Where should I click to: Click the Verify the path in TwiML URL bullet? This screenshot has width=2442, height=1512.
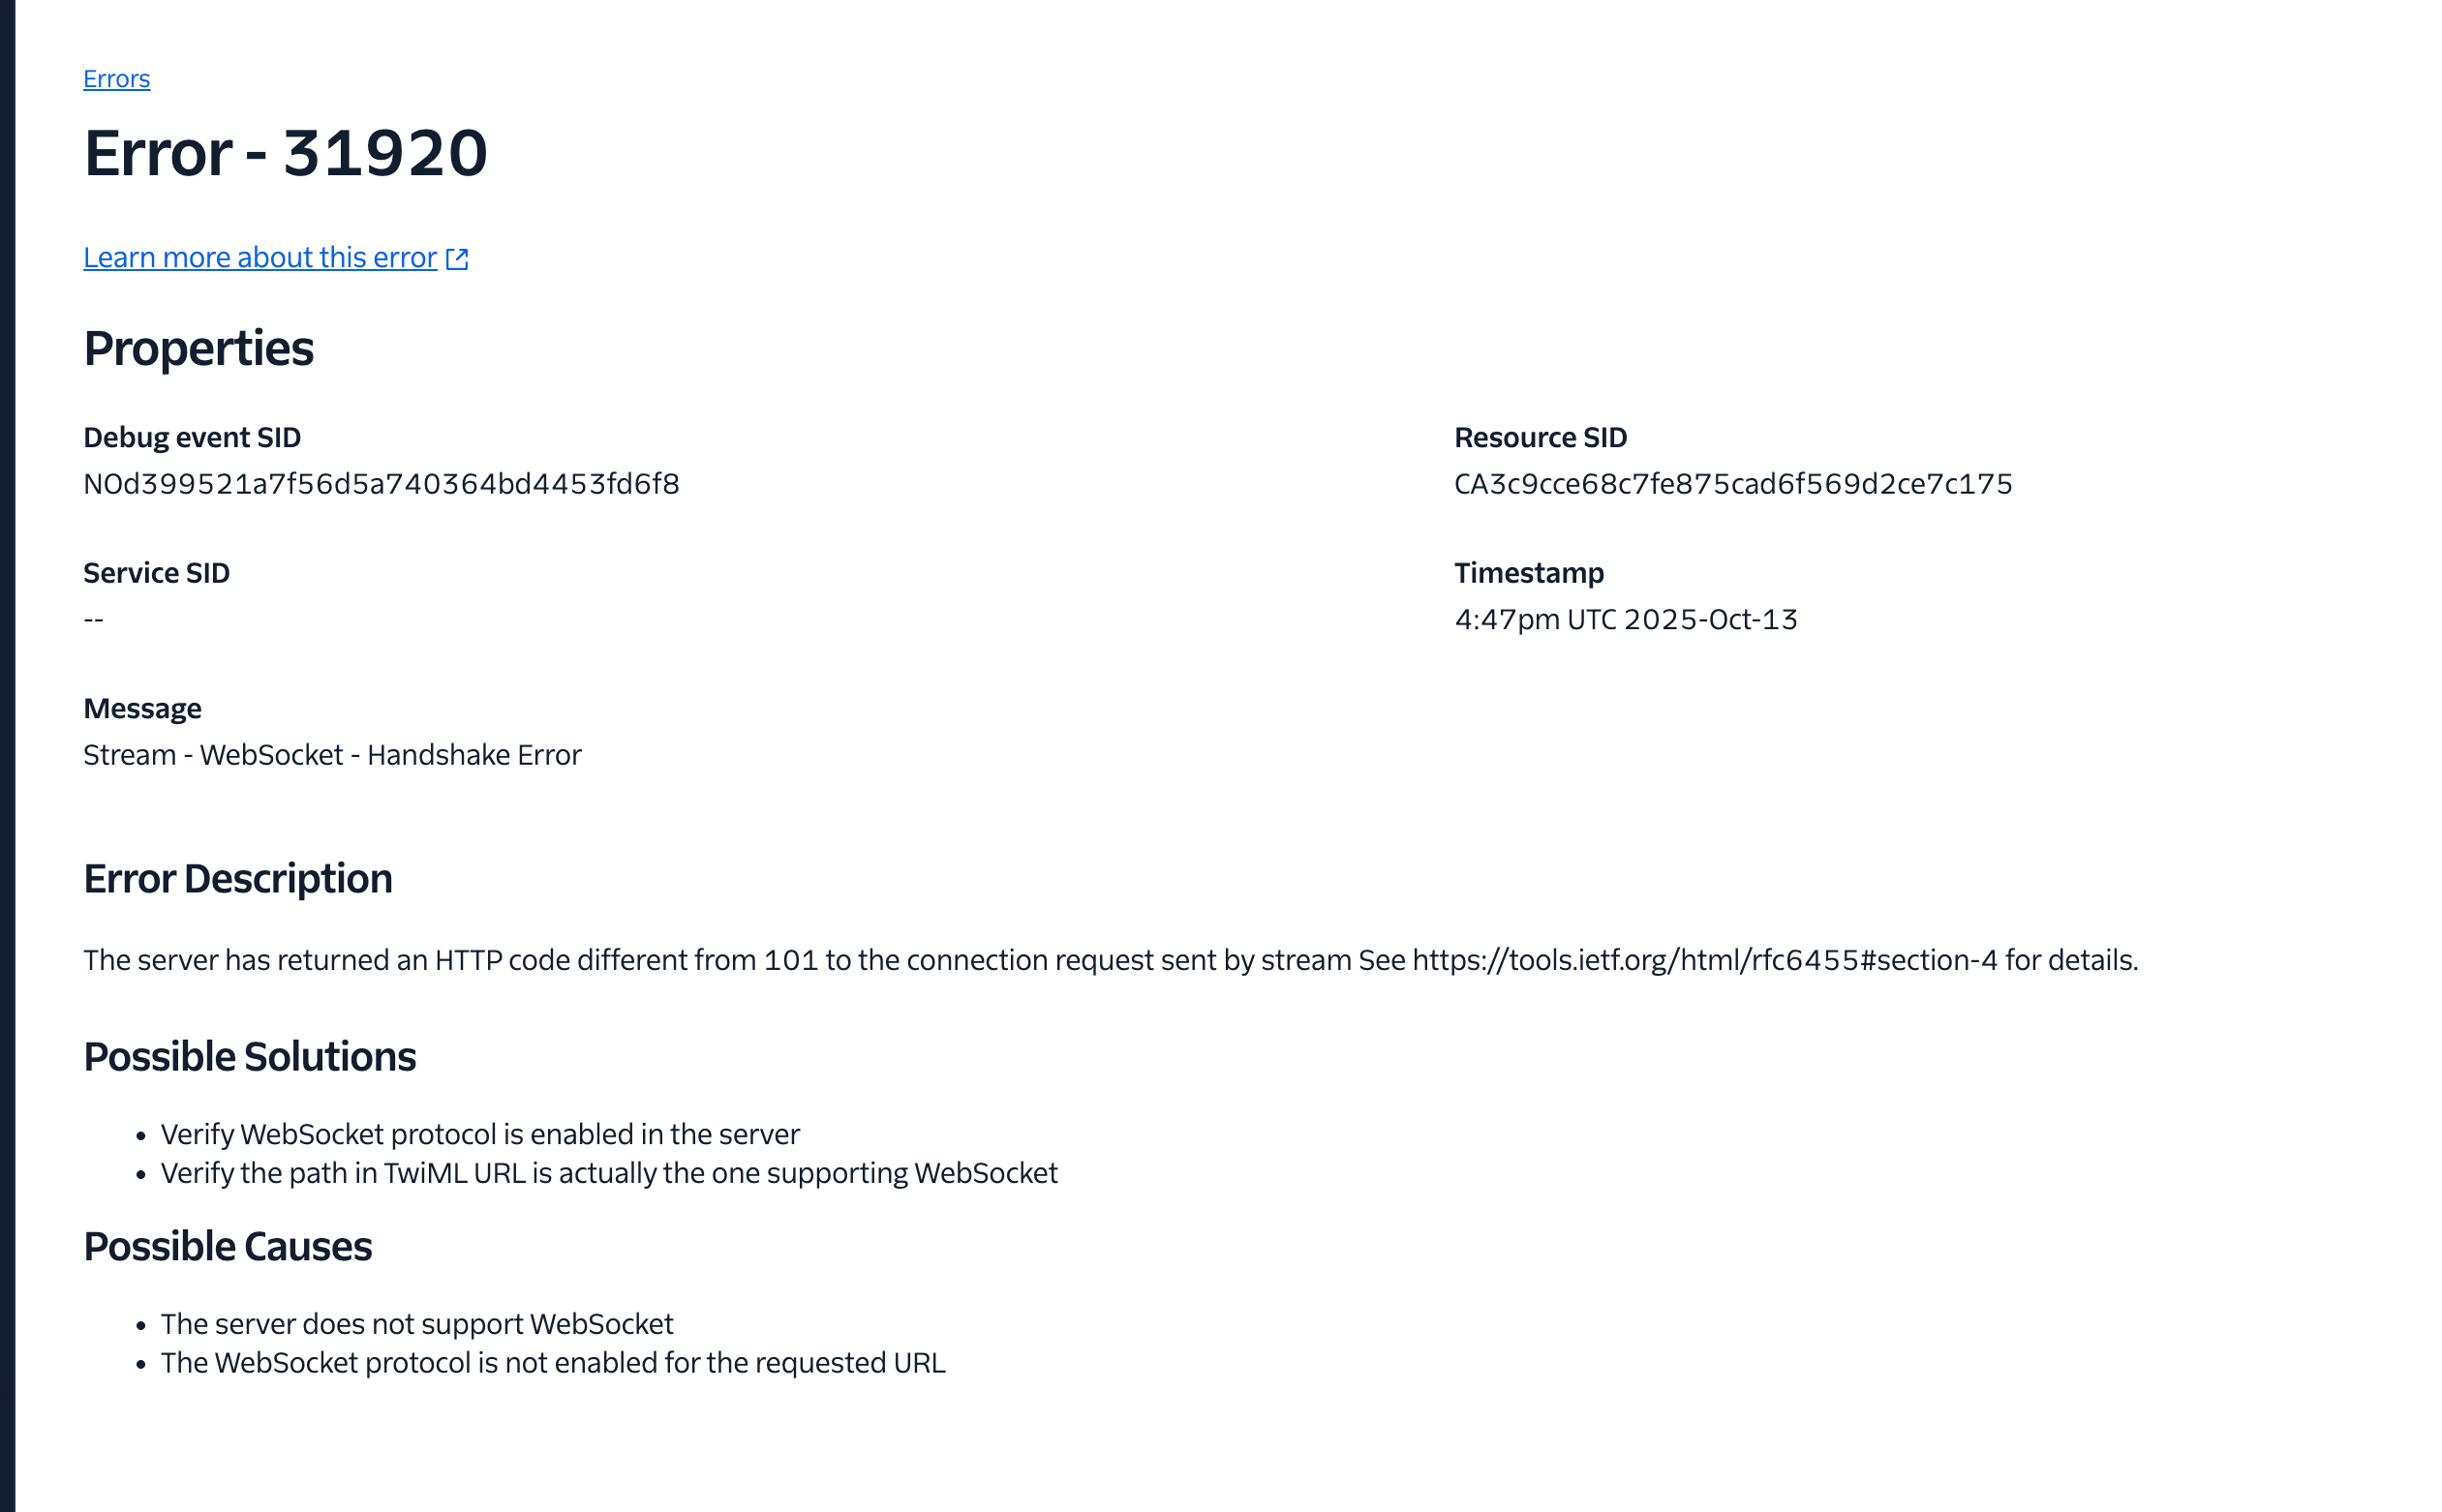point(609,1173)
